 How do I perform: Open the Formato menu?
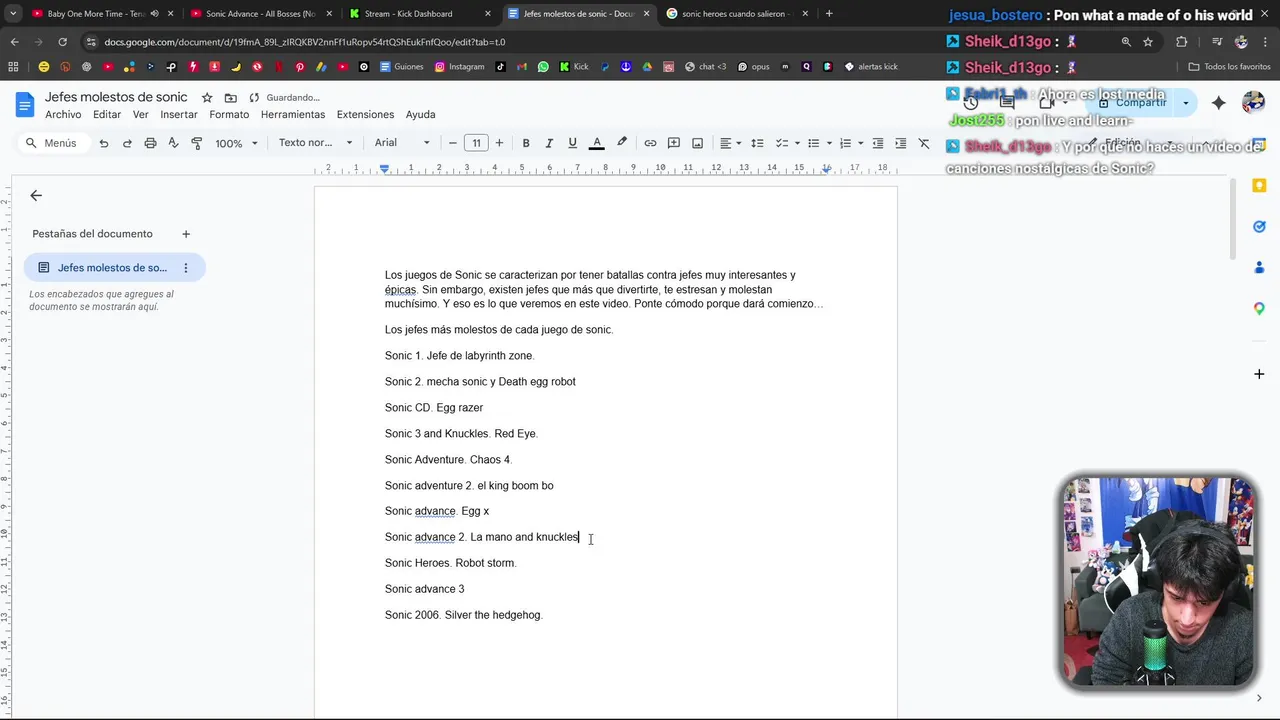[x=229, y=115]
